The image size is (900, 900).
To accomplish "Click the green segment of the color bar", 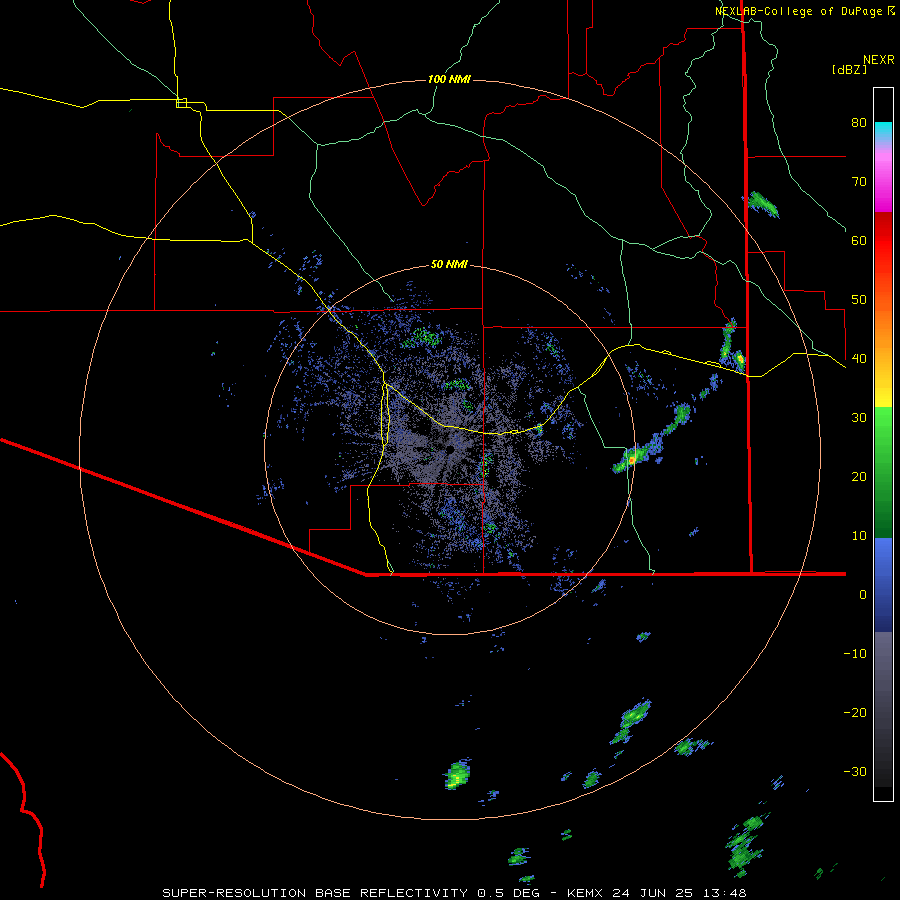I will tap(883, 472).
